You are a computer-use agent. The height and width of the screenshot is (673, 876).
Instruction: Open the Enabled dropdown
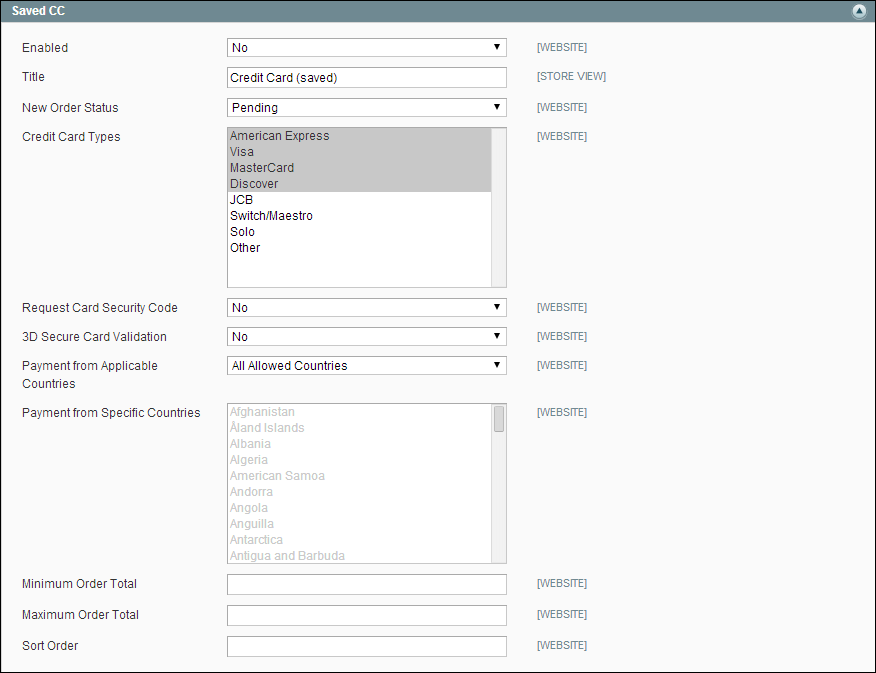click(x=366, y=47)
